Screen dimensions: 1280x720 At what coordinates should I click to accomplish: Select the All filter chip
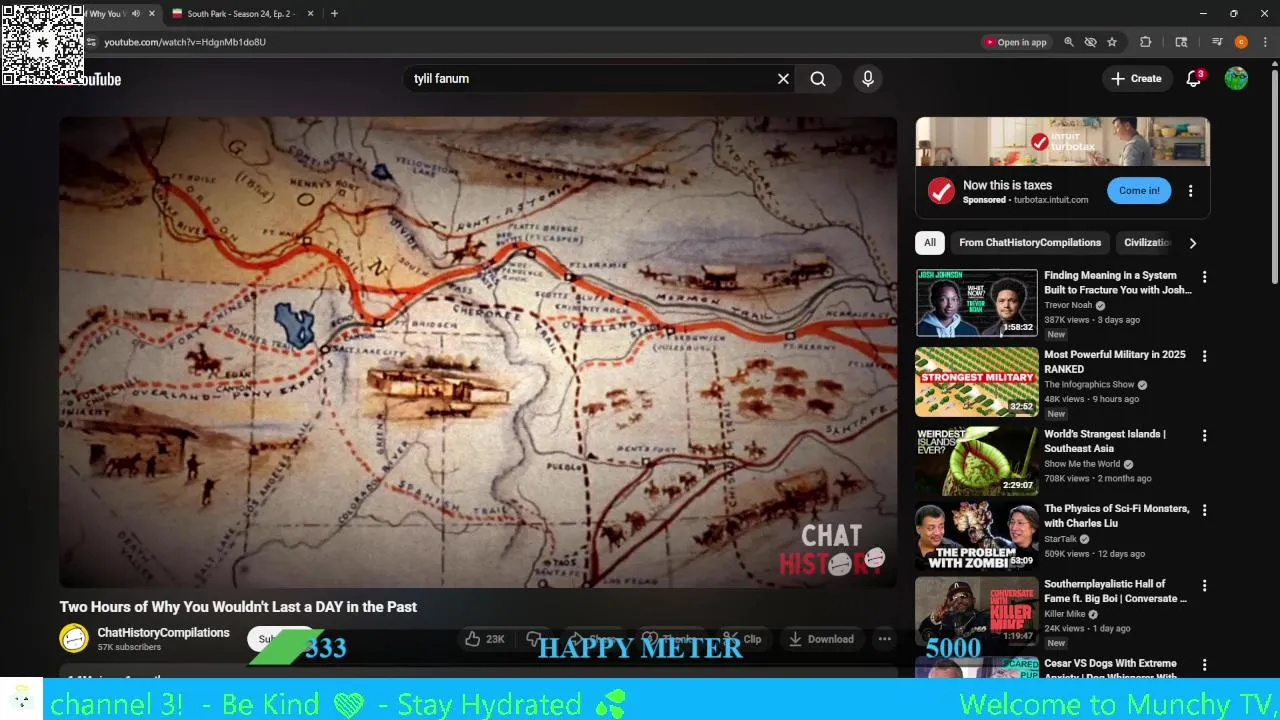pyautogui.click(x=930, y=242)
